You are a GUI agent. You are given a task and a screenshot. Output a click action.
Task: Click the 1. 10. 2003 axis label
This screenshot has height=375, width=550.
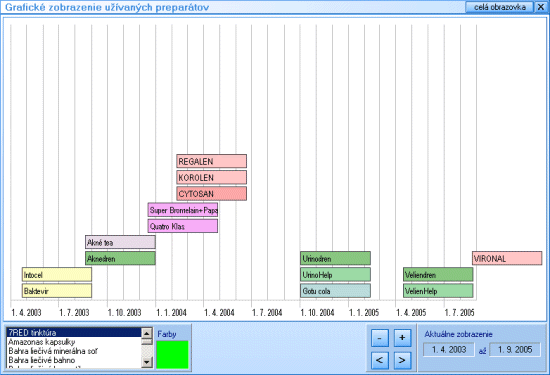[x=124, y=313]
